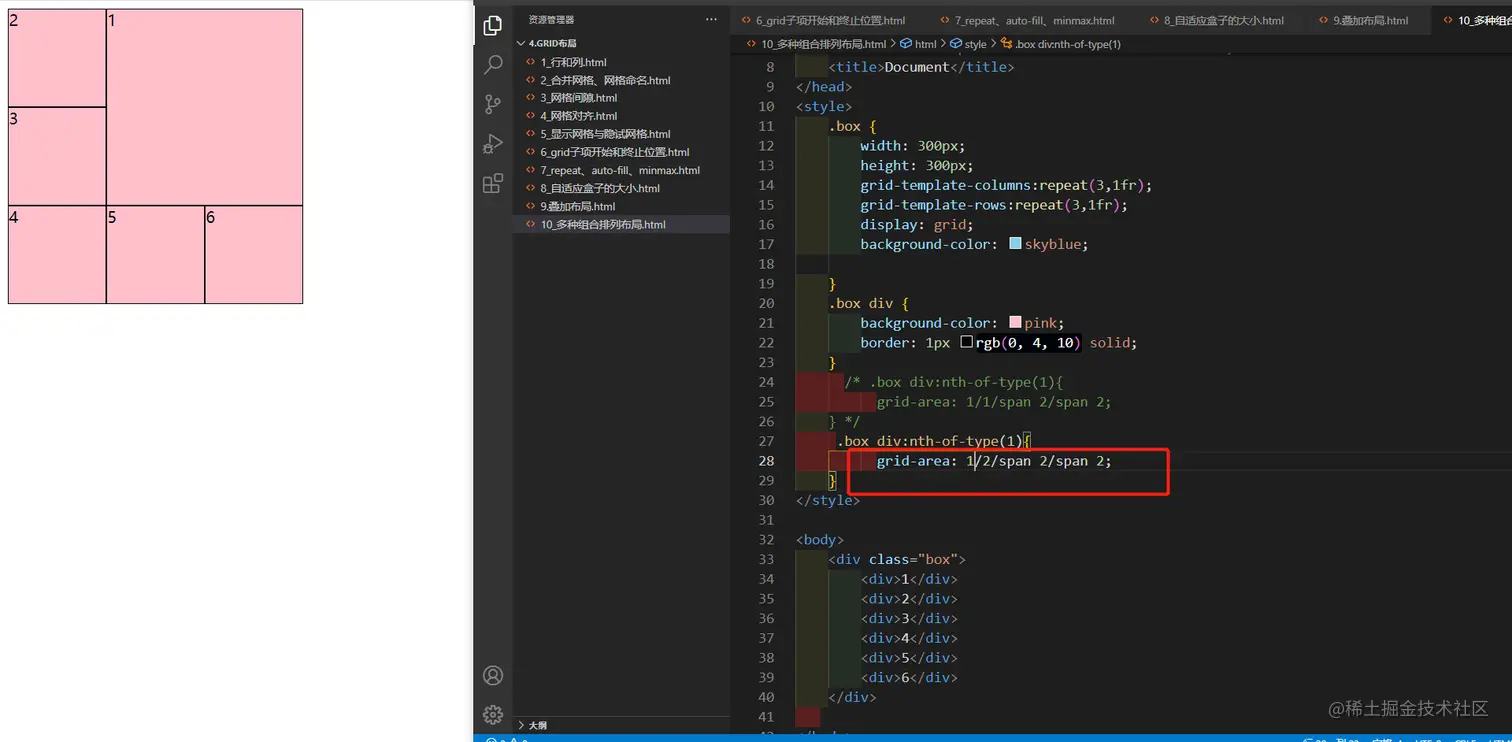This screenshot has width=1512, height=742.
Task: Switch to the 7_repeat、auto-fill、minmax.html editor tab
Action: point(1034,20)
